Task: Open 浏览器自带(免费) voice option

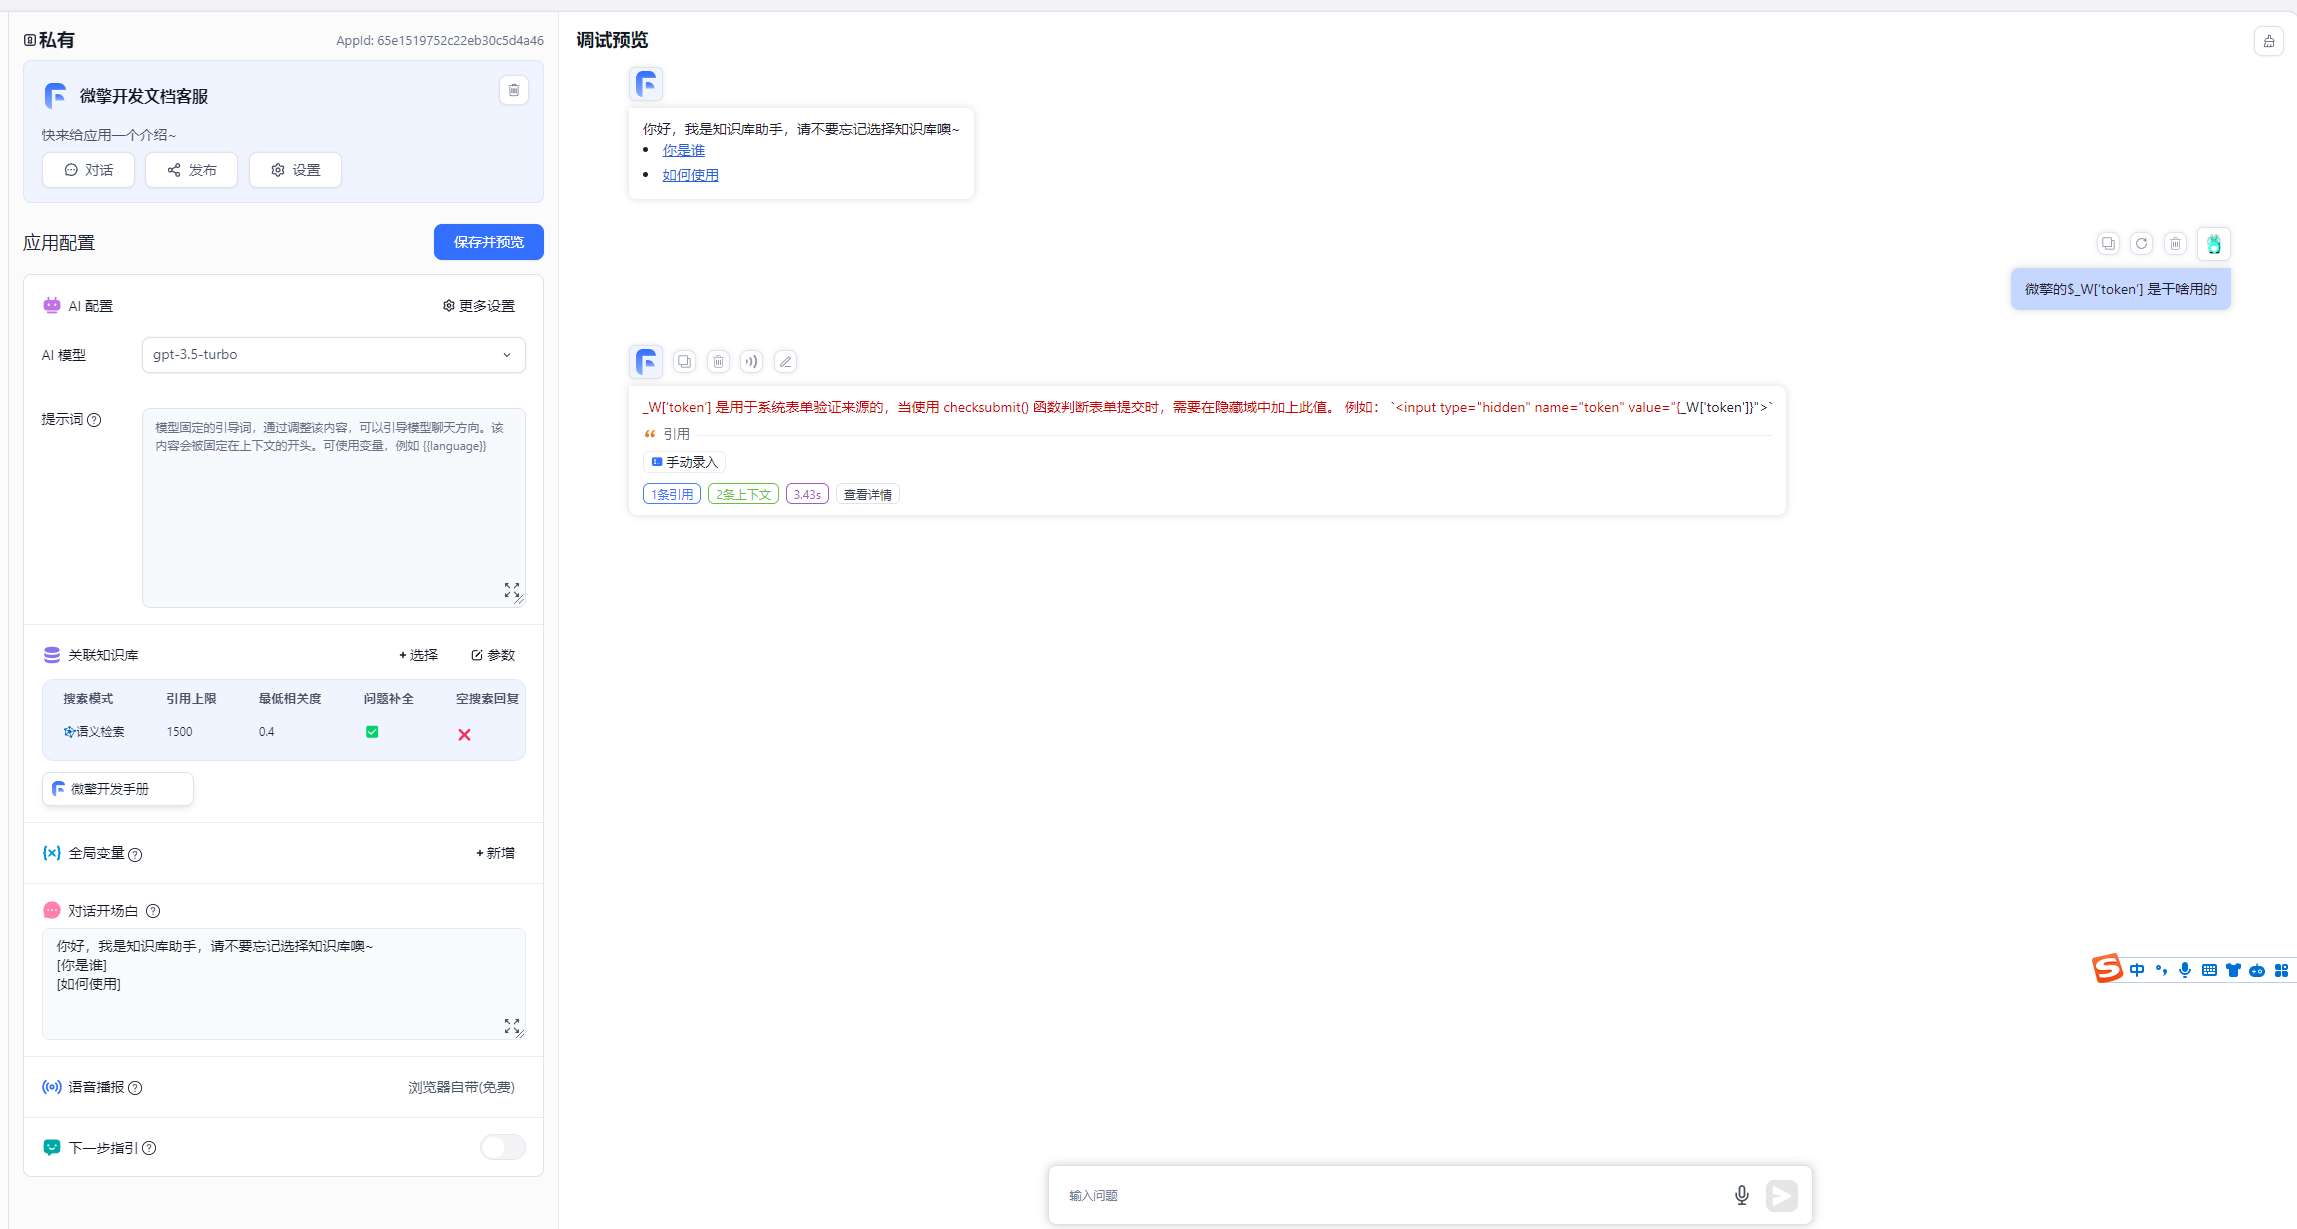Action: pyautogui.click(x=461, y=1087)
